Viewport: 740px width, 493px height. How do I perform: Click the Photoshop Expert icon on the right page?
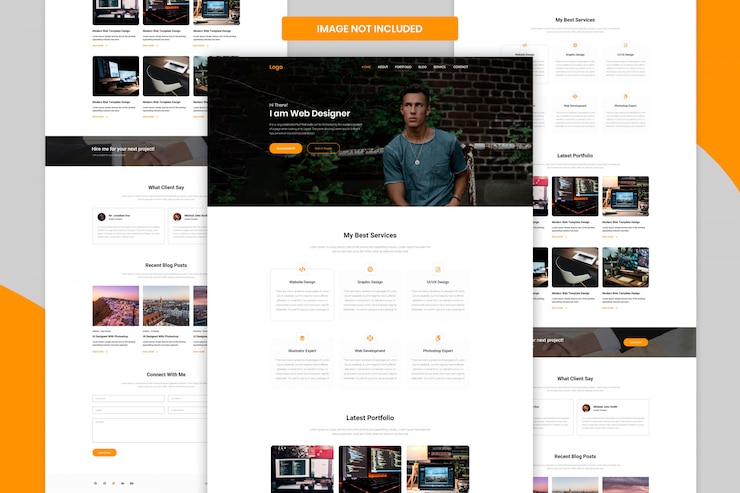pyautogui.click(x=625, y=96)
